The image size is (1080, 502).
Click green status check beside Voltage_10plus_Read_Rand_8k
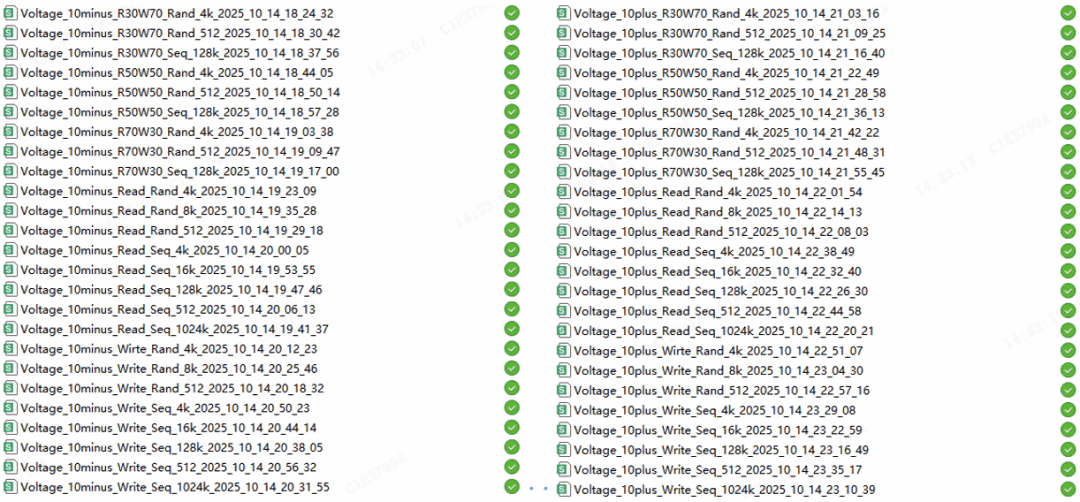tap(1068, 211)
